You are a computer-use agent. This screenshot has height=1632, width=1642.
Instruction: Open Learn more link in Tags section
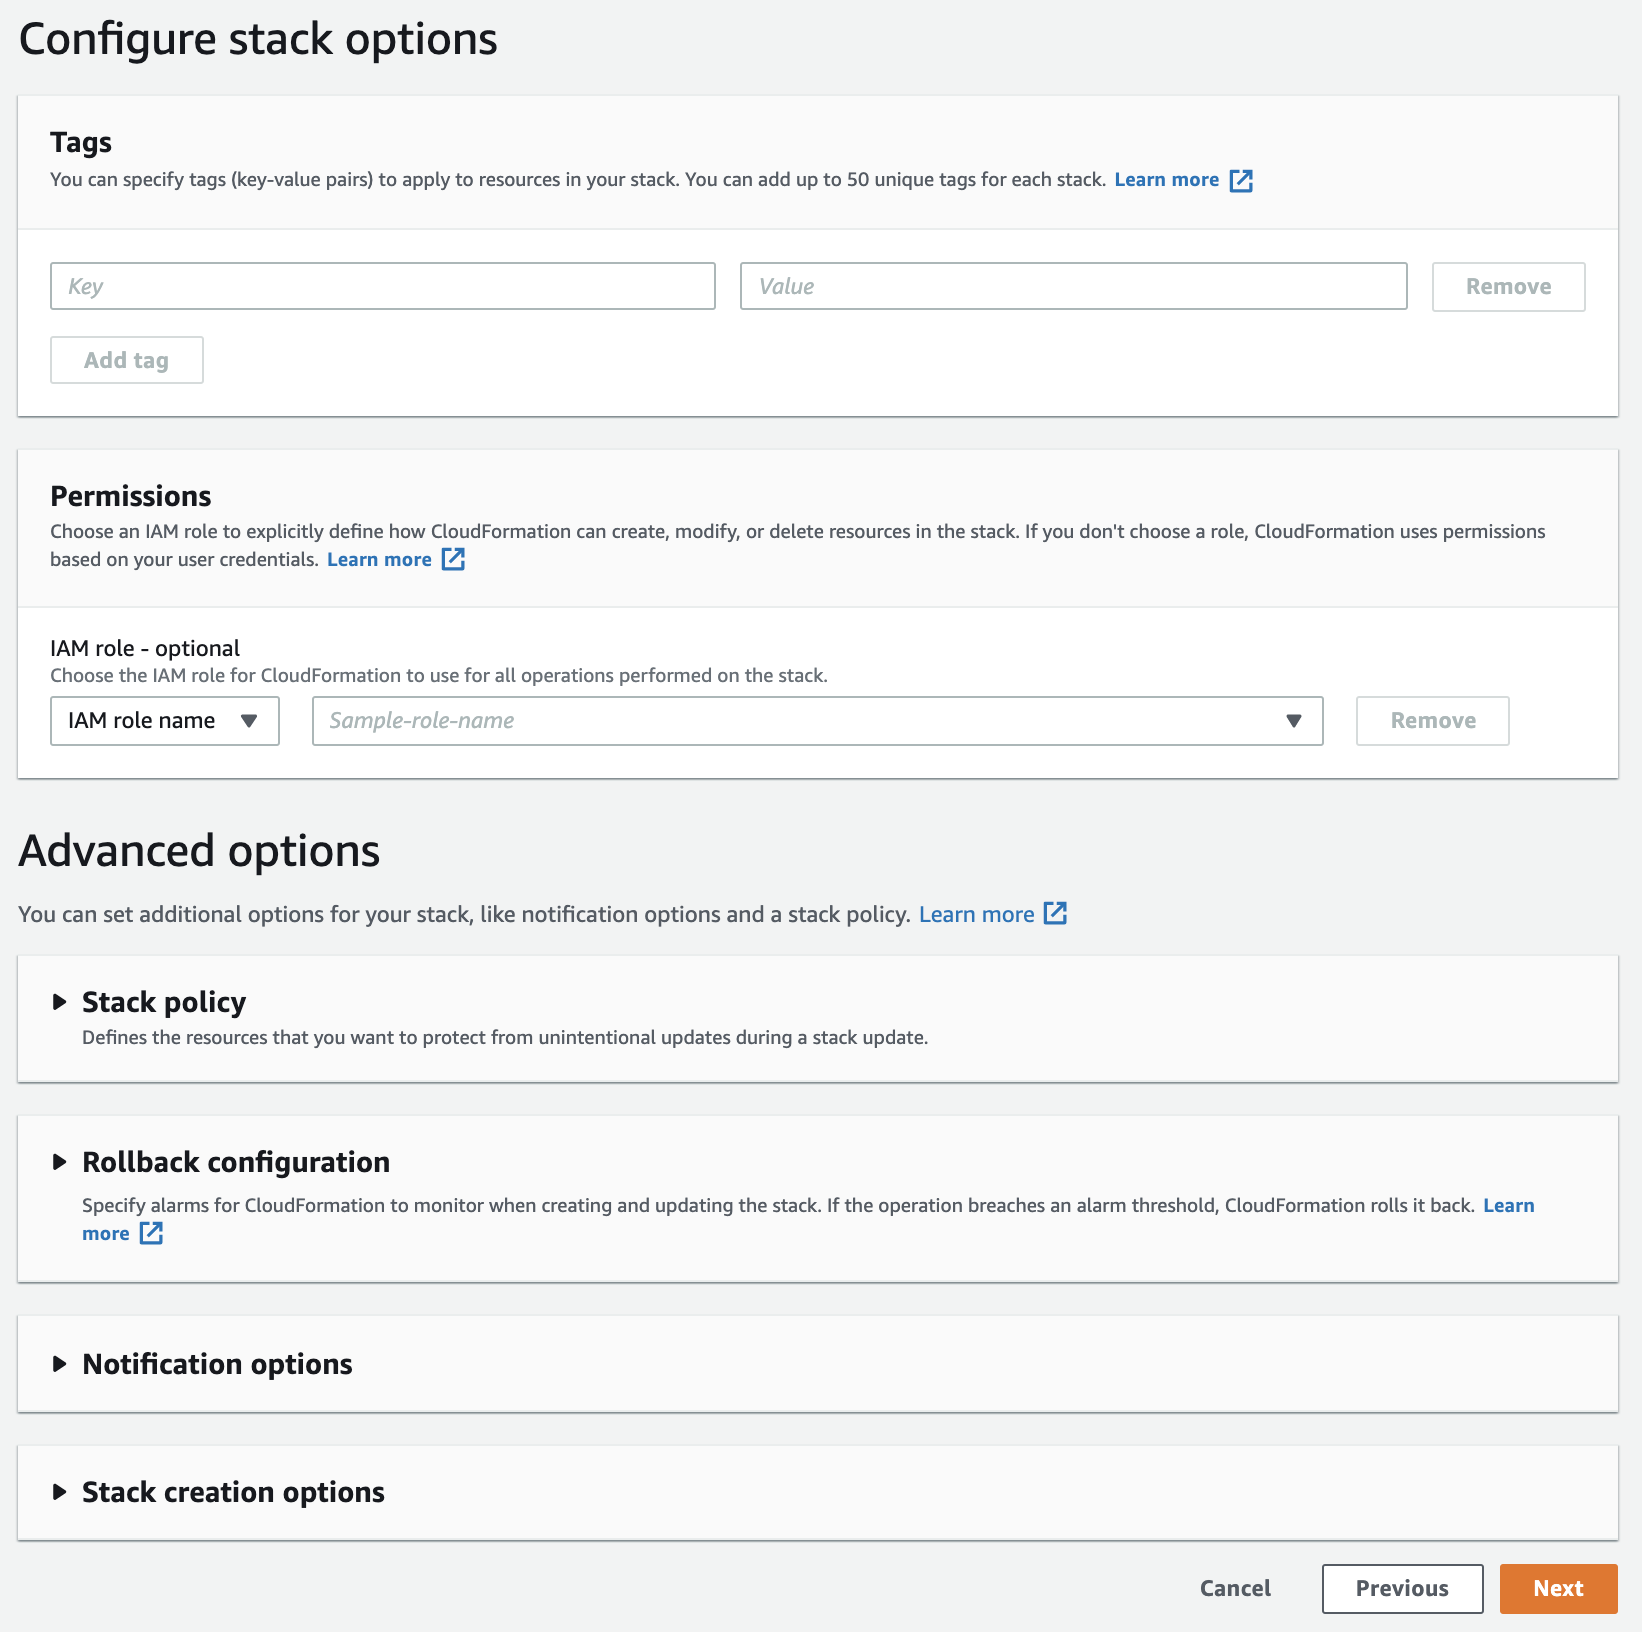(1166, 180)
